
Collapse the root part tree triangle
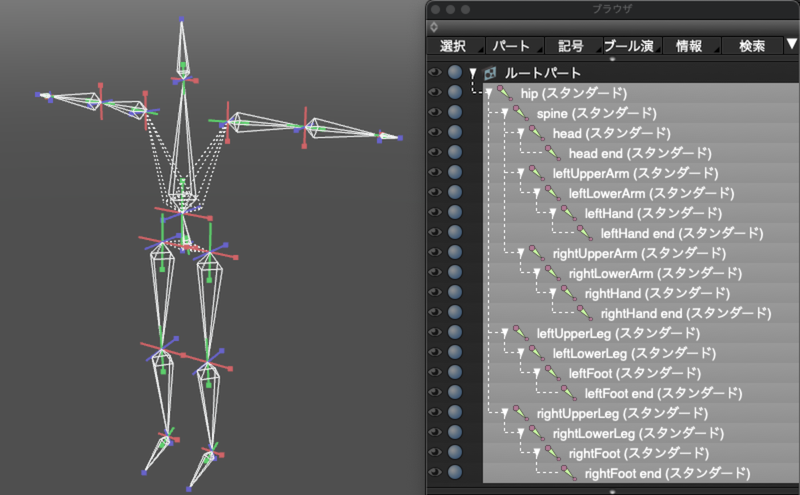coord(473,73)
